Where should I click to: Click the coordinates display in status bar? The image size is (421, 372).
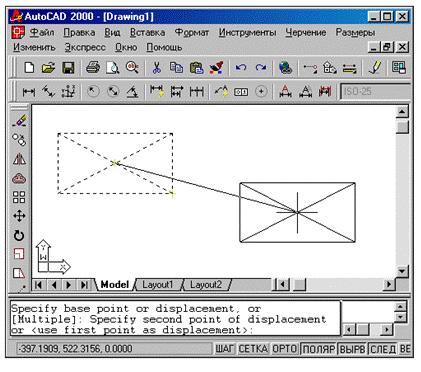coord(114,349)
